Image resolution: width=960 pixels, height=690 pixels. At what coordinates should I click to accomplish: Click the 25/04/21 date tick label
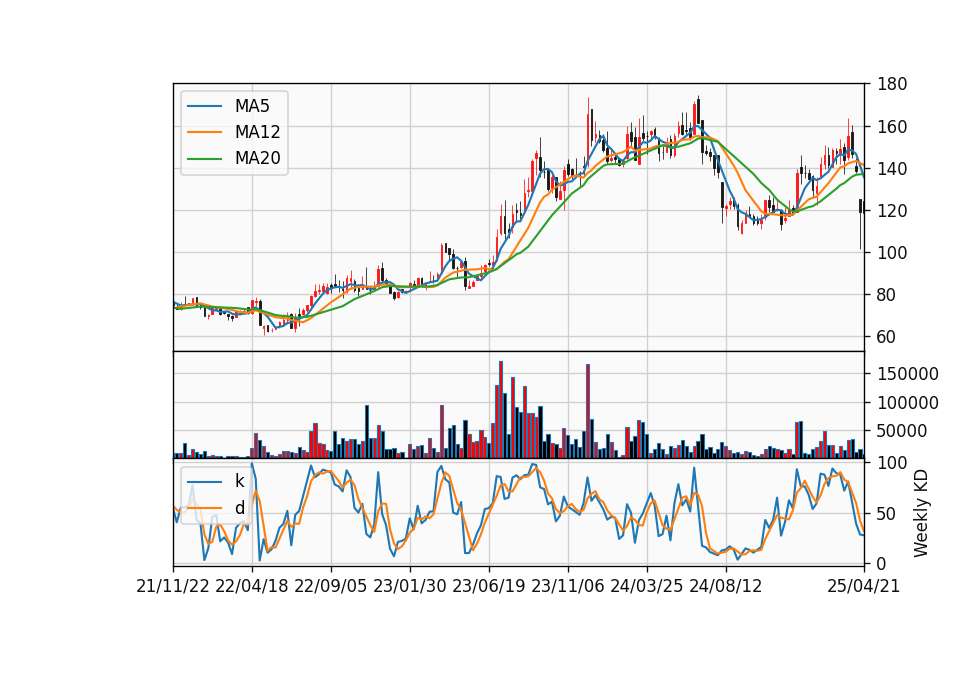click(864, 587)
